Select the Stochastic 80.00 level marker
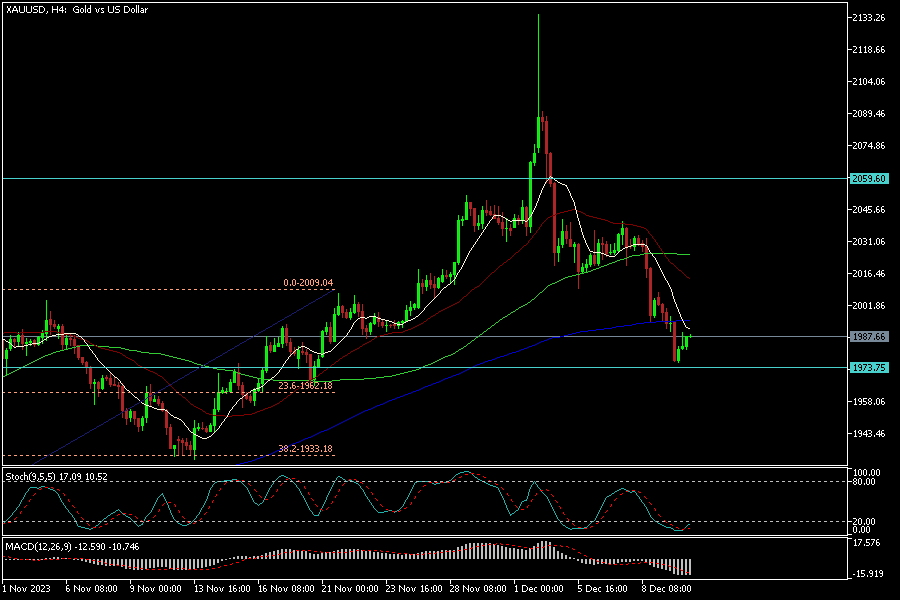900x600 pixels. pos(867,482)
